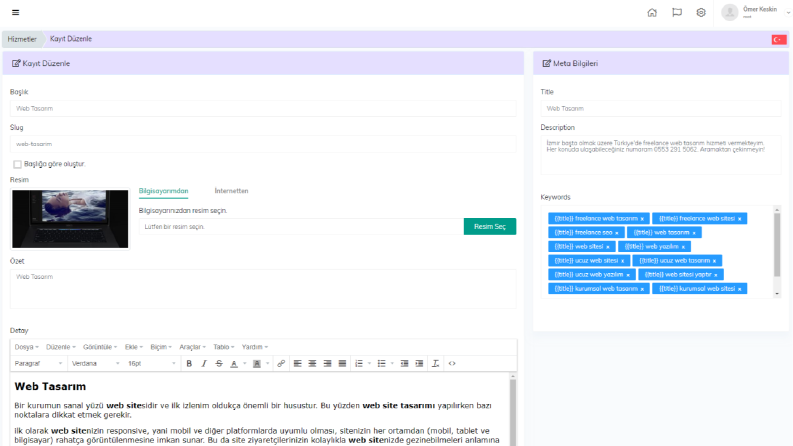Align text left

tap(297, 364)
